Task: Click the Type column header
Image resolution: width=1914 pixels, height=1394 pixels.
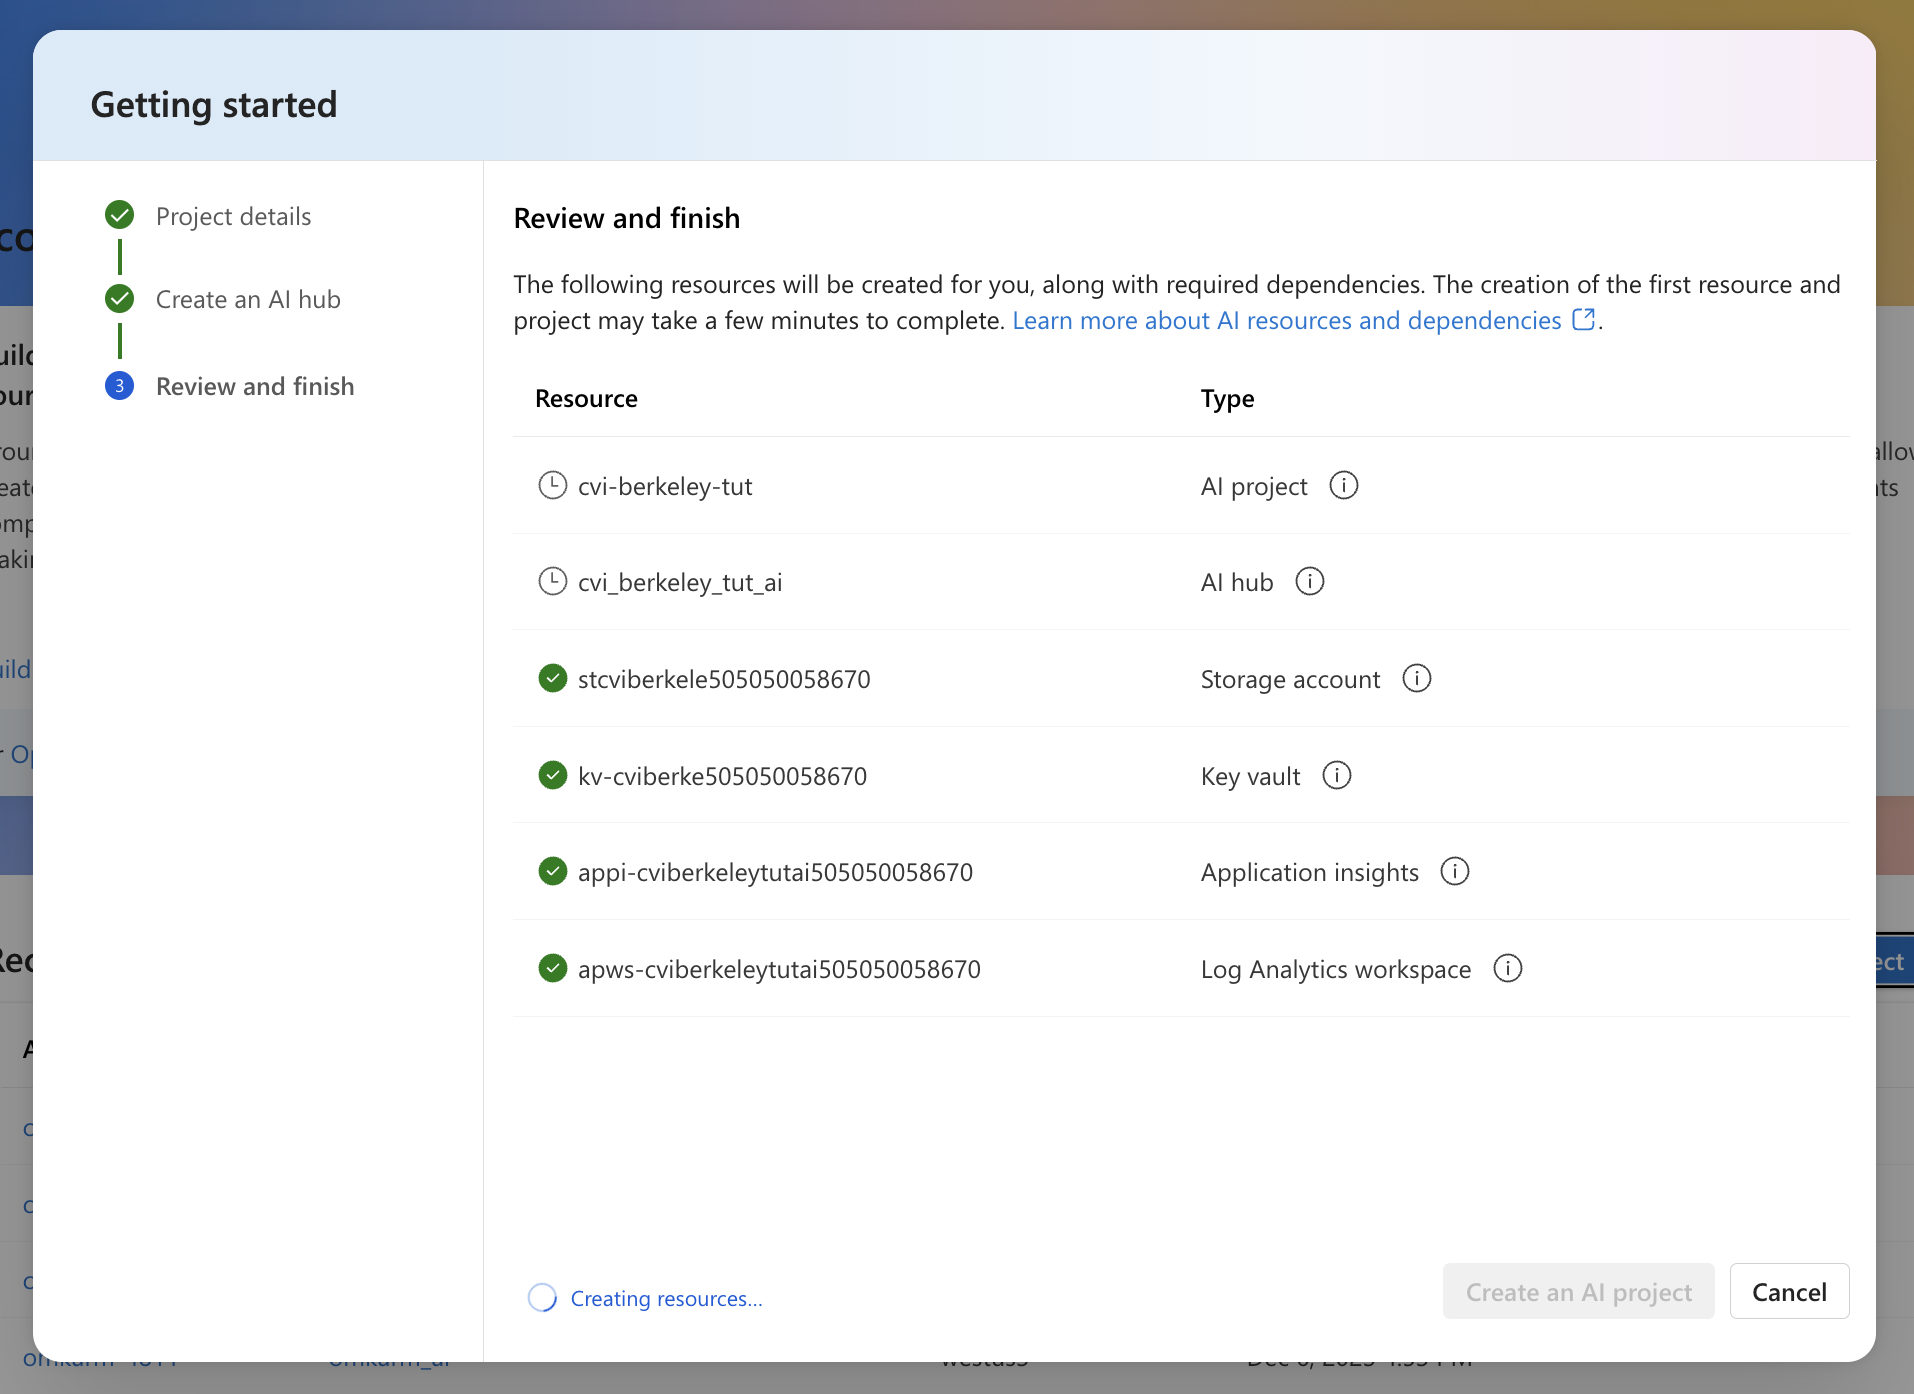Action: pyautogui.click(x=1227, y=398)
